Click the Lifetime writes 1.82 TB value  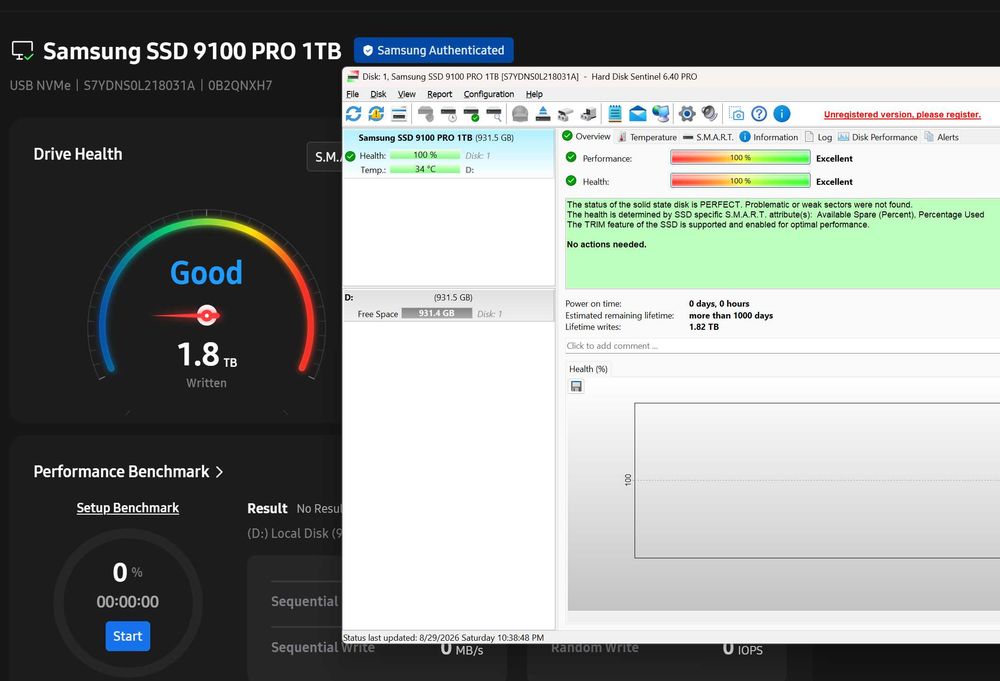pos(703,326)
